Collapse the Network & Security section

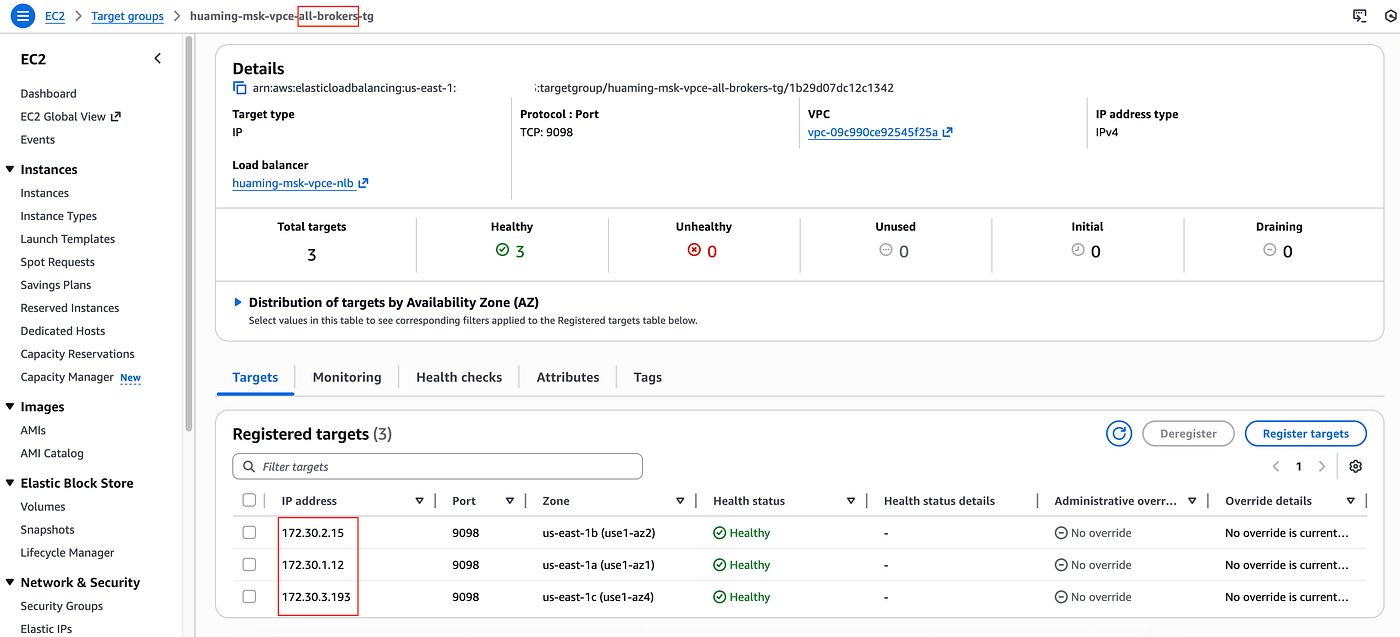pos(10,582)
